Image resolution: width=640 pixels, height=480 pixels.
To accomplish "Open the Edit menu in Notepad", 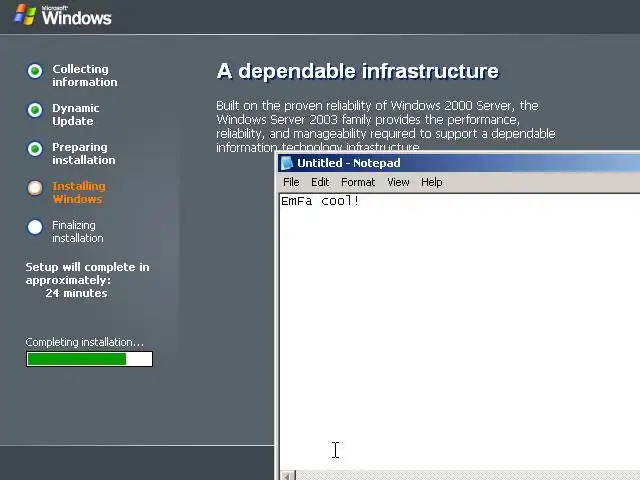I will click(x=320, y=182).
